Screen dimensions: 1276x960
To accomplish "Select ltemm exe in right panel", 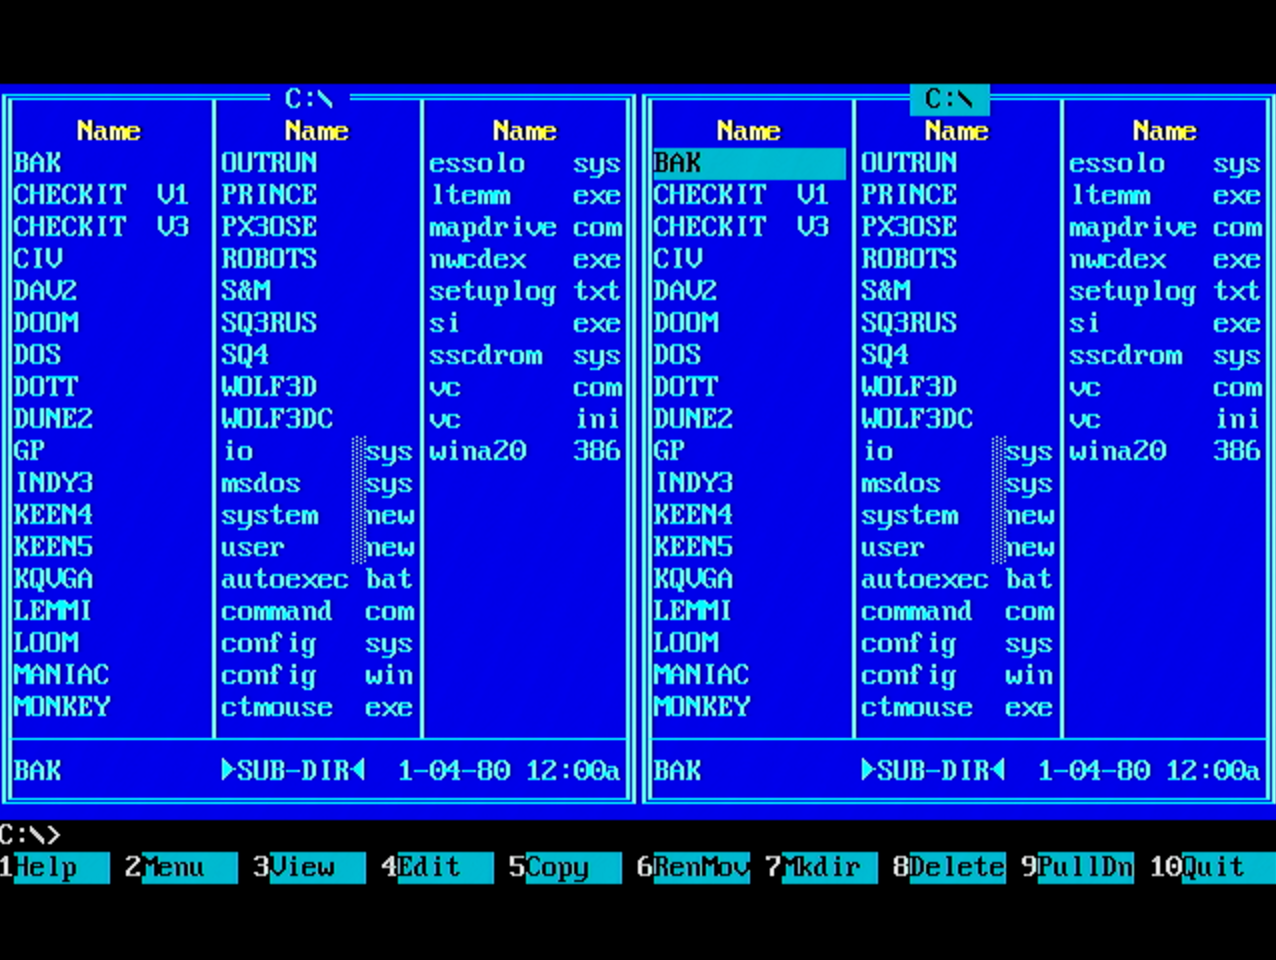I will (1165, 195).
